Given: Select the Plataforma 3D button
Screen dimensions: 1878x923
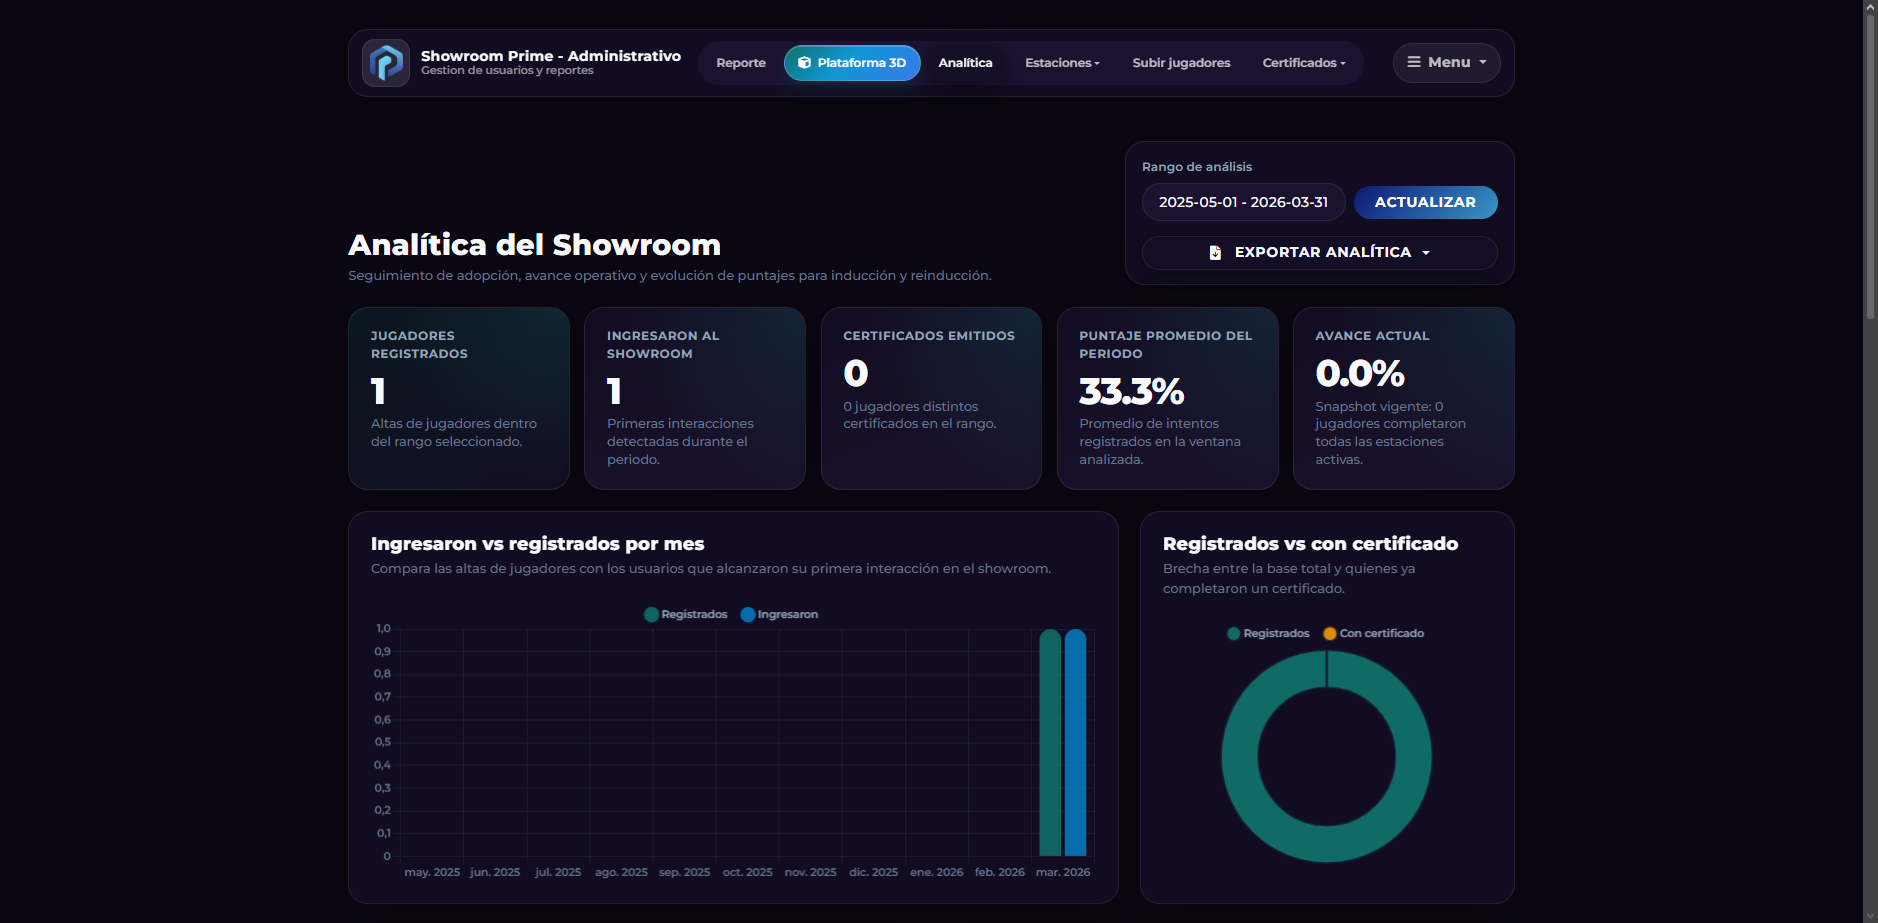Looking at the screenshot, I should pos(852,62).
